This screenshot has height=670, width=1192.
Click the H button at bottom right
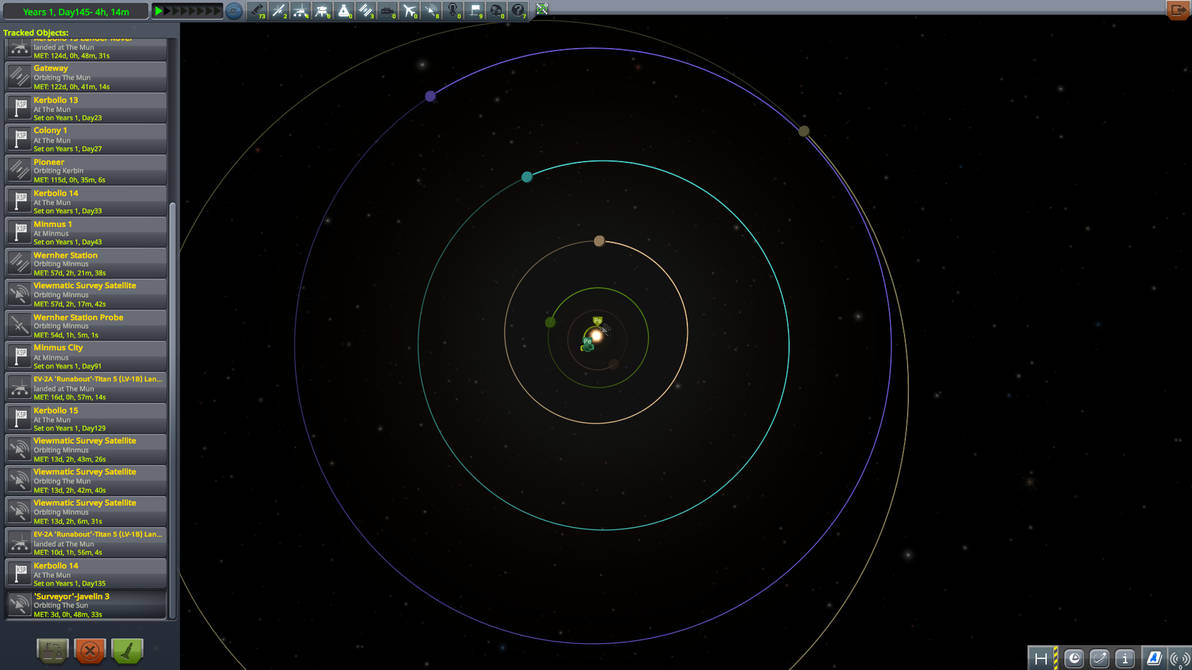[x=1041, y=659]
